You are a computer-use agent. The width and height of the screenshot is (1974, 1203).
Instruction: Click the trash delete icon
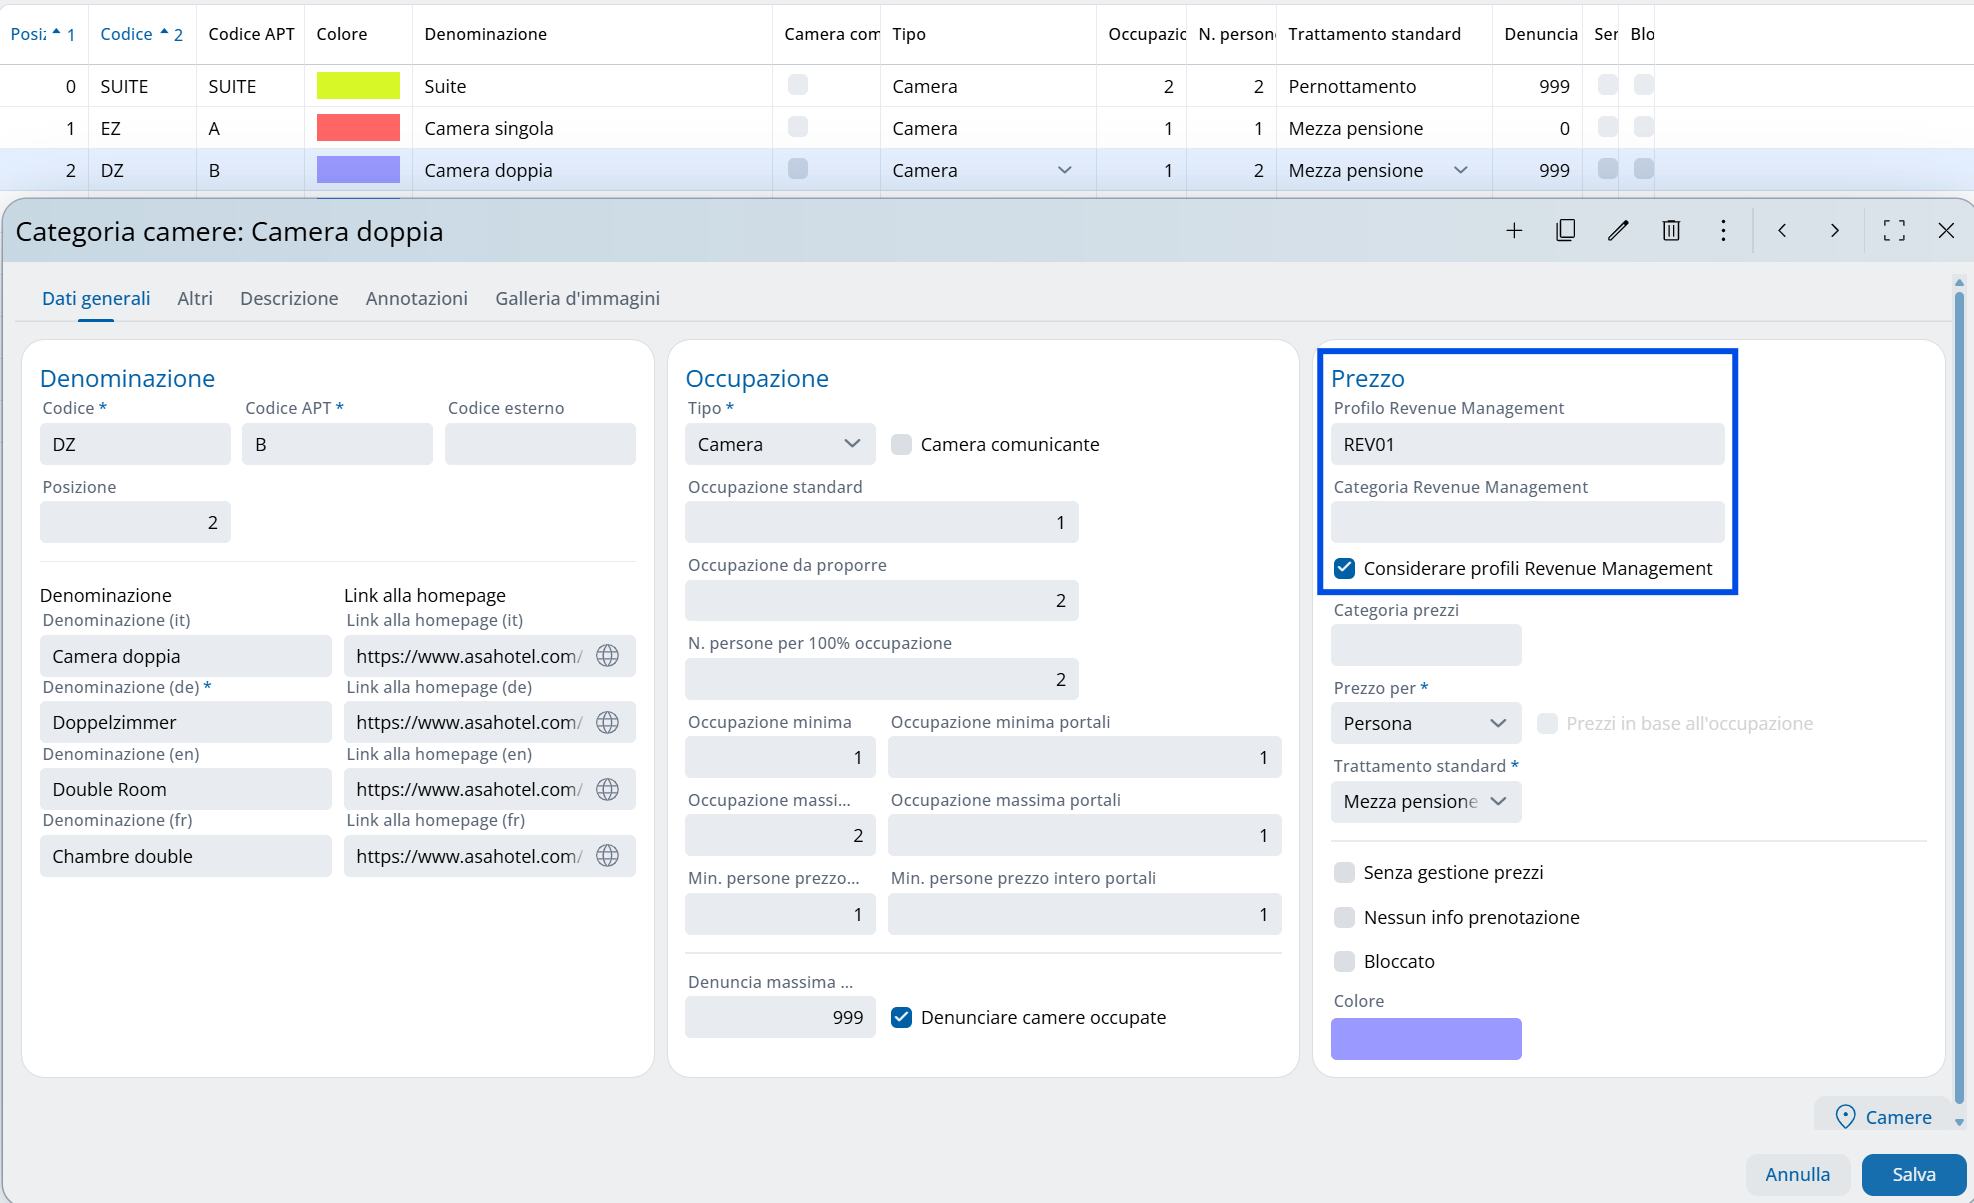click(1671, 231)
